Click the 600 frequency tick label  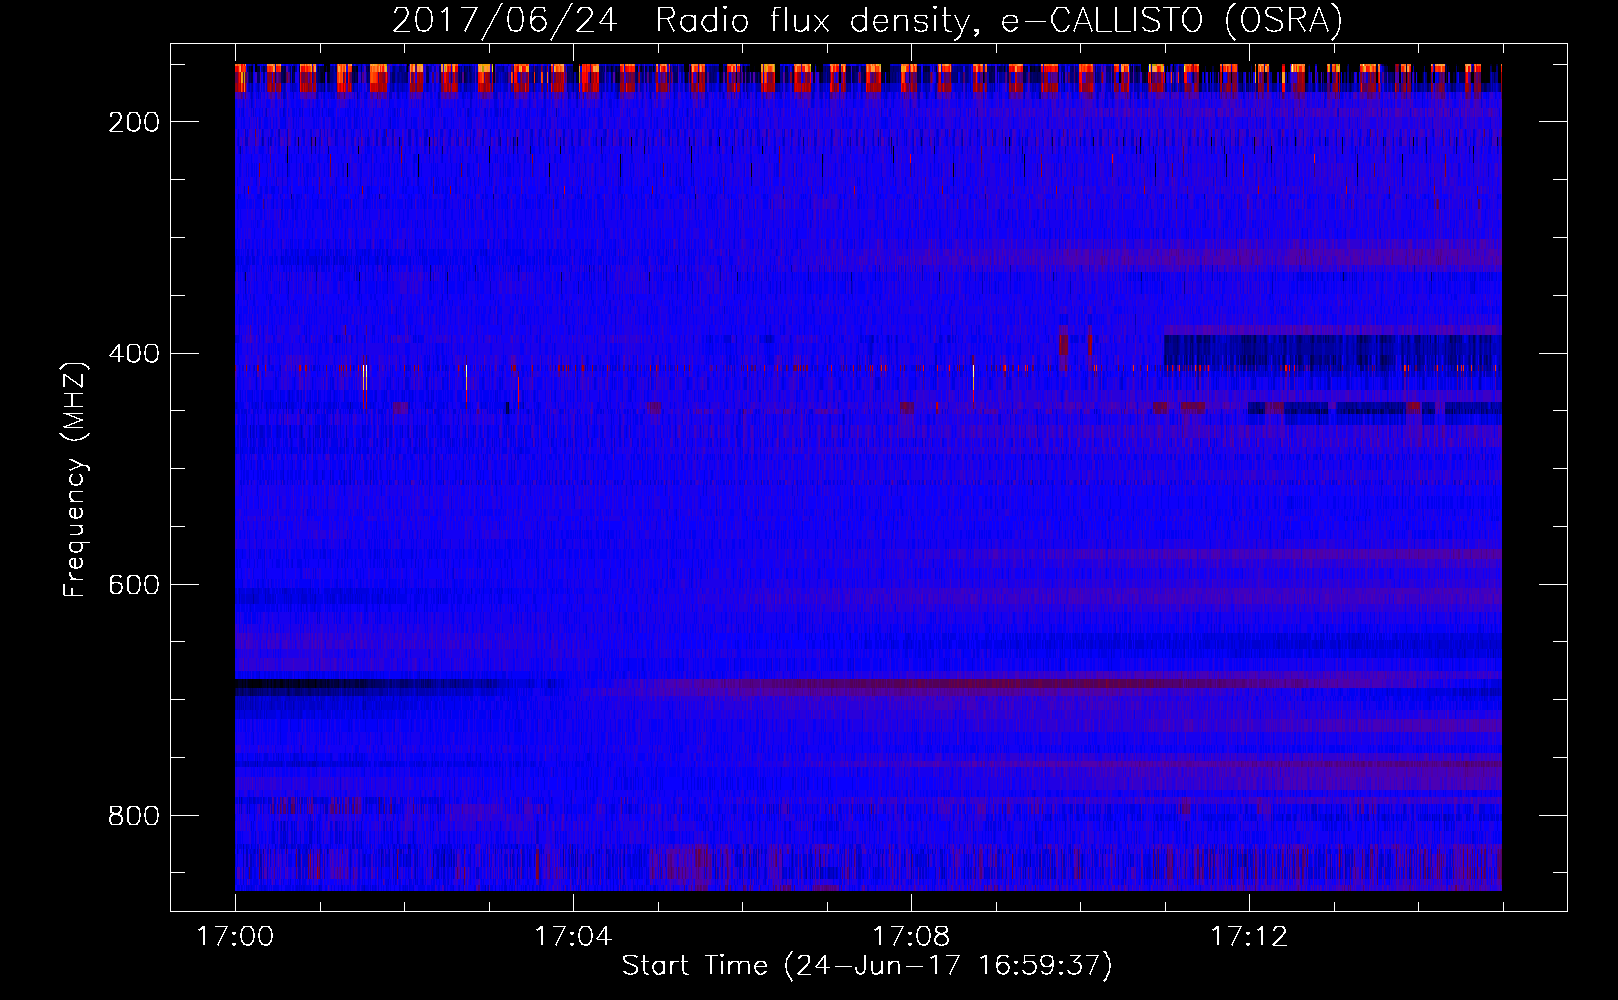click(x=133, y=584)
